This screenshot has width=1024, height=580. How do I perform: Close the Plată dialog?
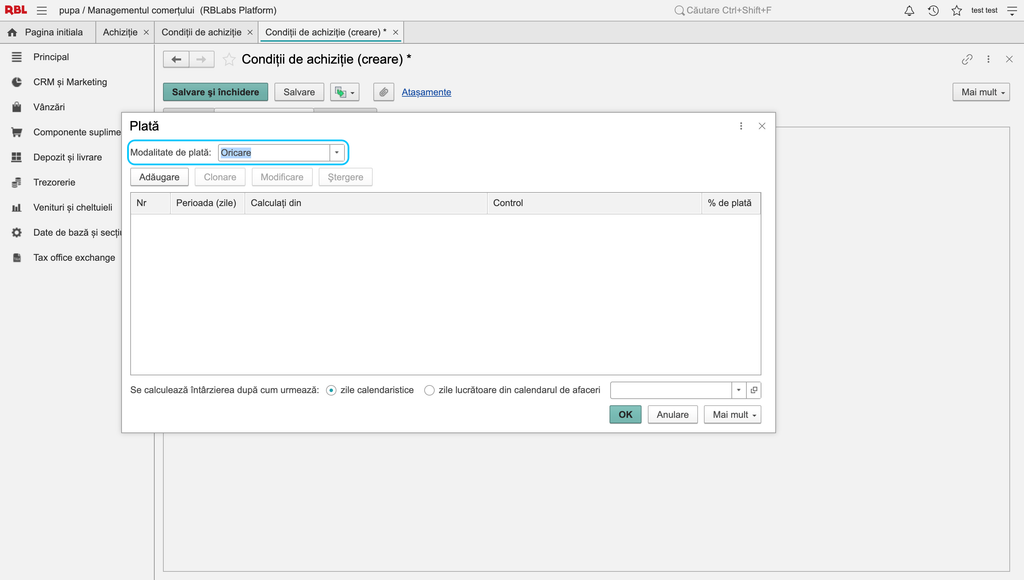(761, 126)
